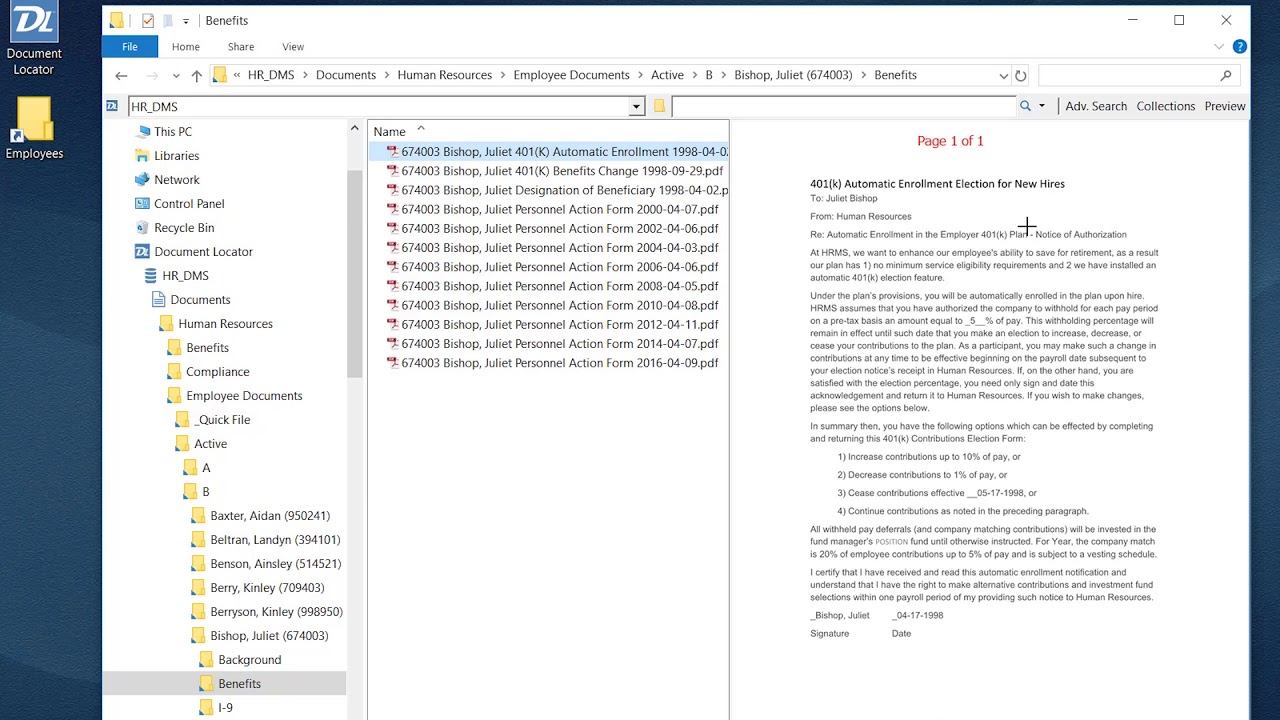Select Libraries in the navigation tree
The image size is (1280, 720).
tap(176, 156)
